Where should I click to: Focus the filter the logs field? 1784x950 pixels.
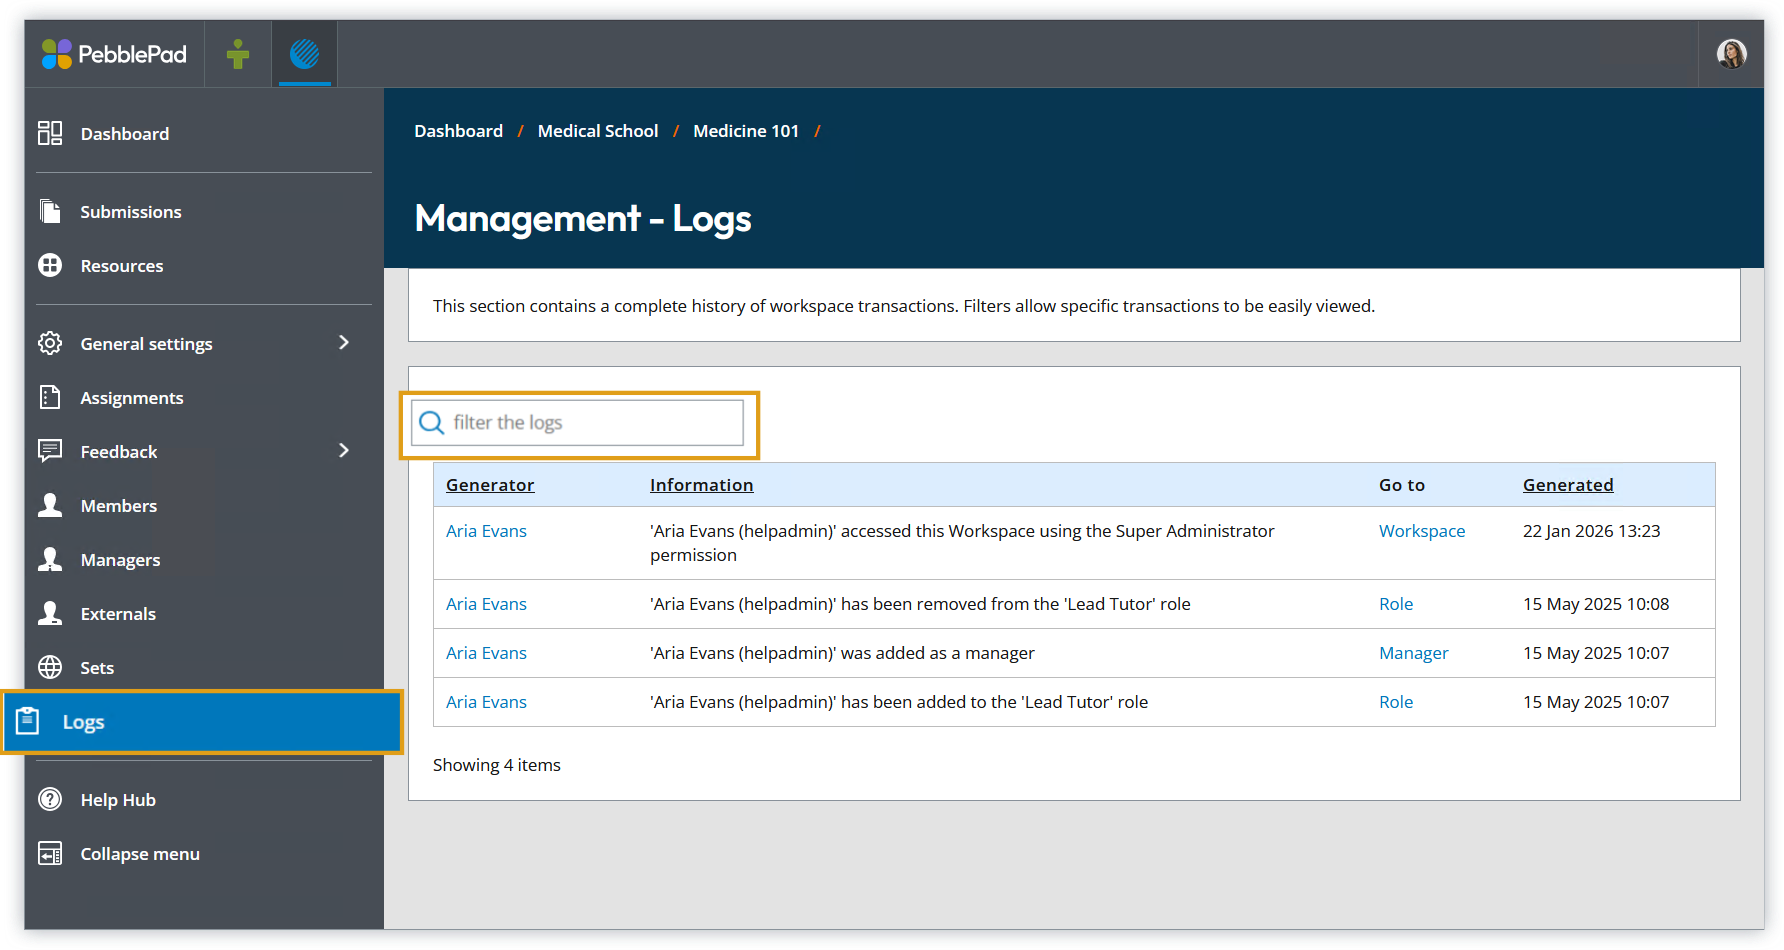click(595, 423)
